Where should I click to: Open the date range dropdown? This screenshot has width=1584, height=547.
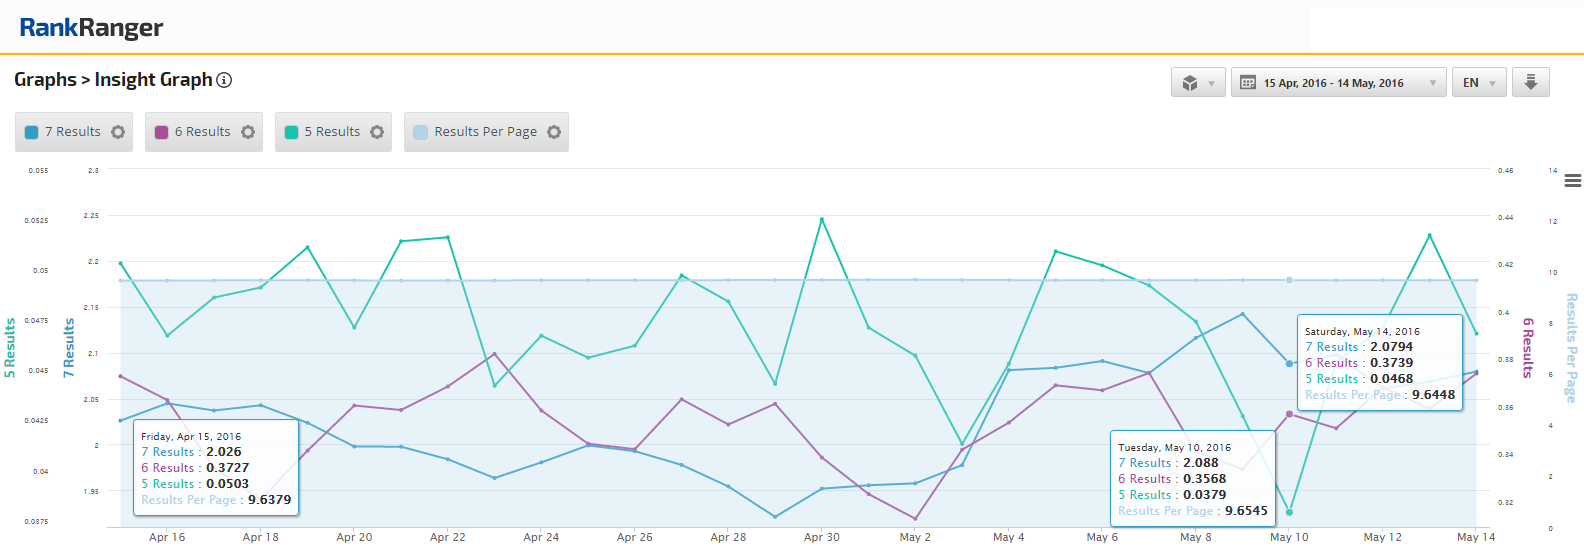[1338, 83]
